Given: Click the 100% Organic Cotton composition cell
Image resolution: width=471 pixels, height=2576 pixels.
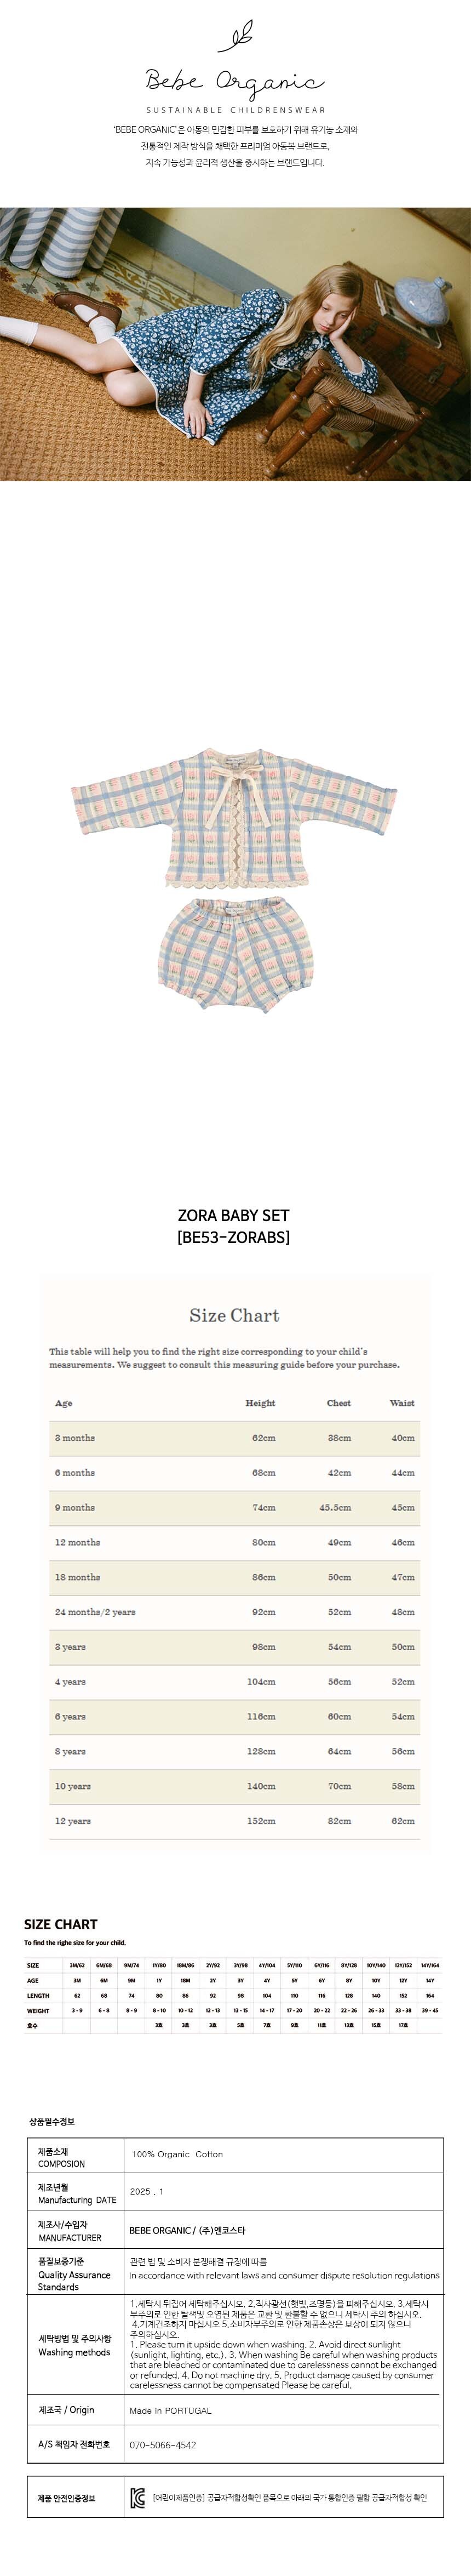Looking at the screenshot, I should pos(177,2155).
